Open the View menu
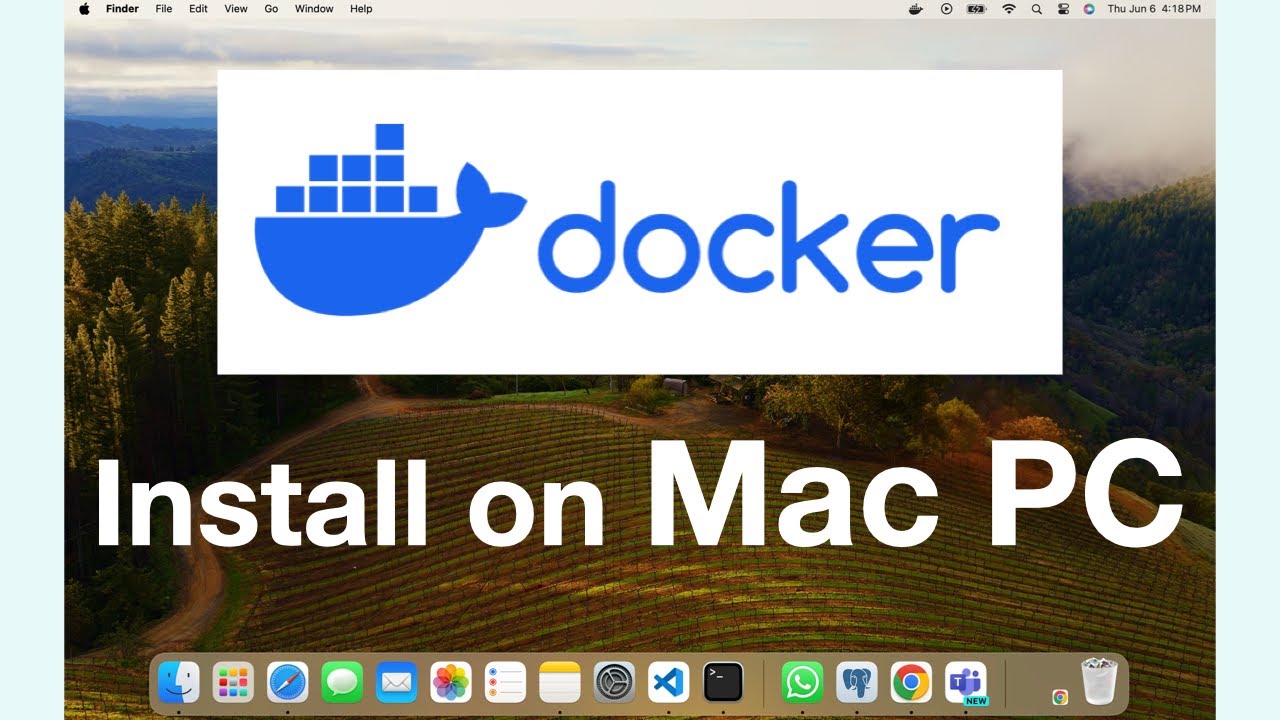Viewport: 1280px width, 720px height. [236, 9]
